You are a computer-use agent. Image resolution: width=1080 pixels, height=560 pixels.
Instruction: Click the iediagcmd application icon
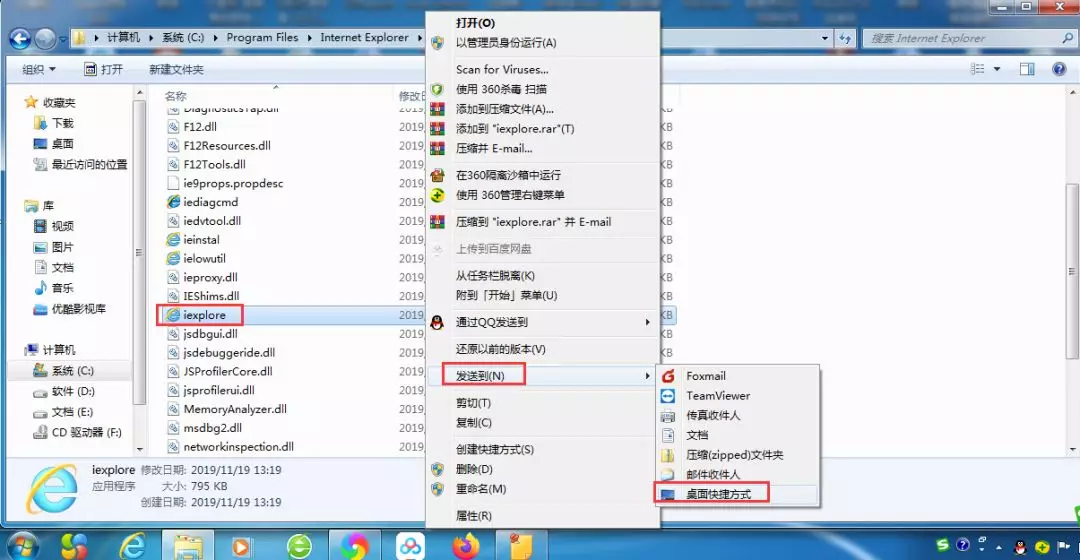point(174,202)
